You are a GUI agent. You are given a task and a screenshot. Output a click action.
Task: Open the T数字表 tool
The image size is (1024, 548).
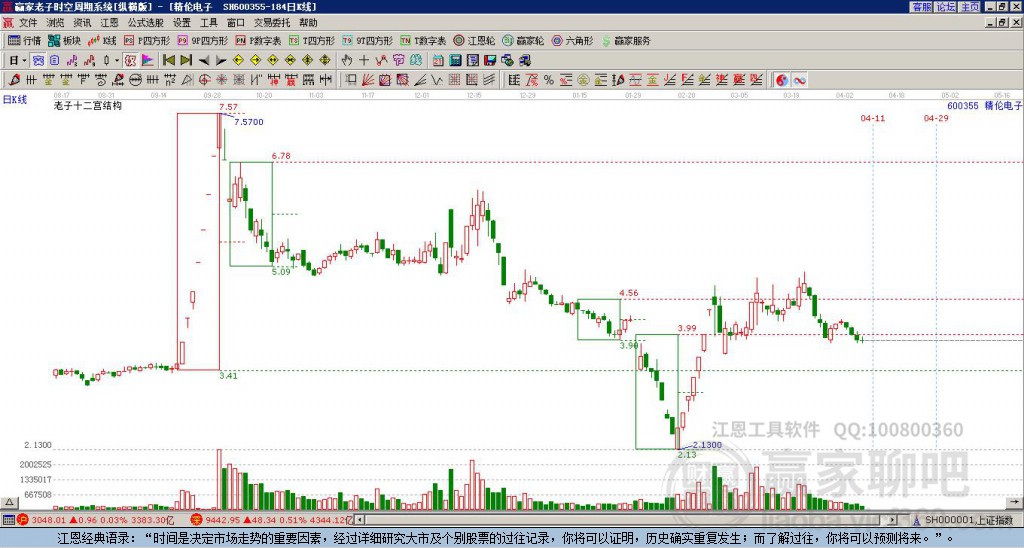[423, 40]
